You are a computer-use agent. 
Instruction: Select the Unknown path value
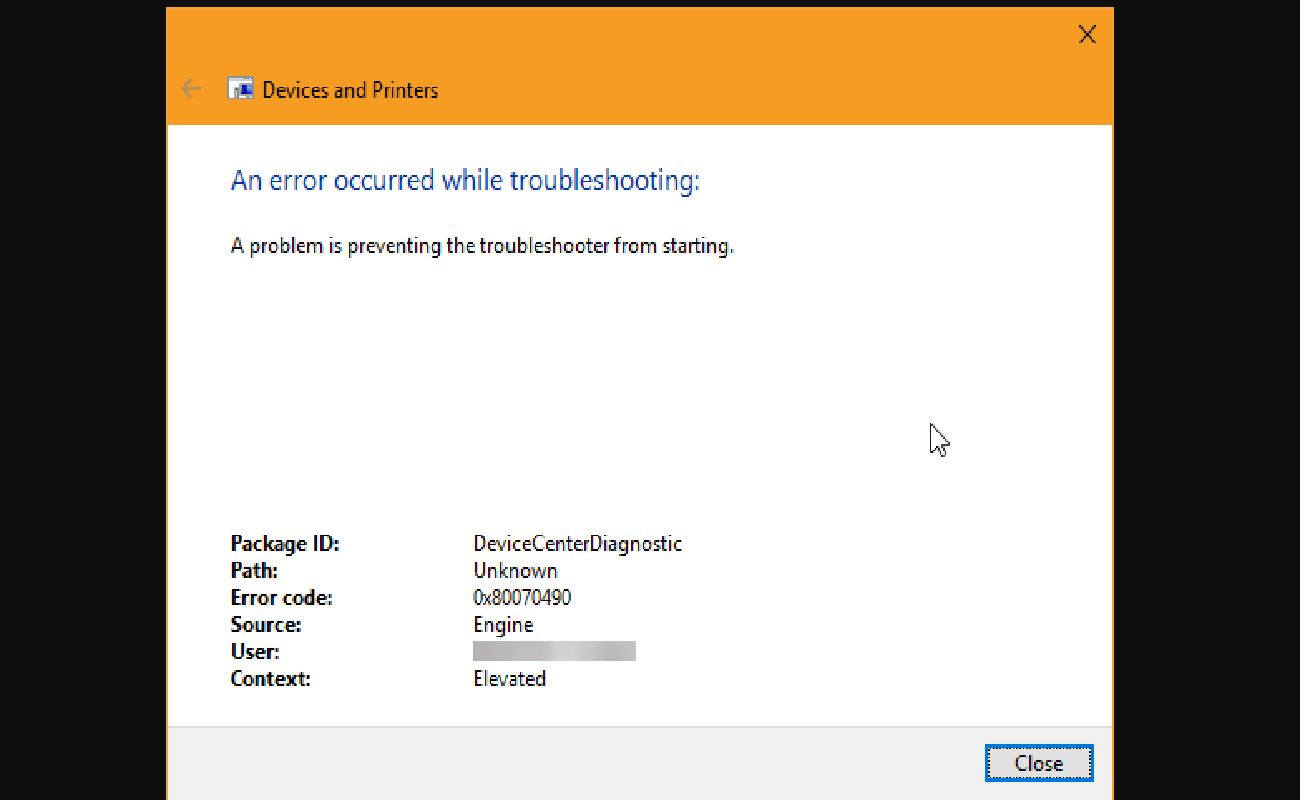[515, 570]
